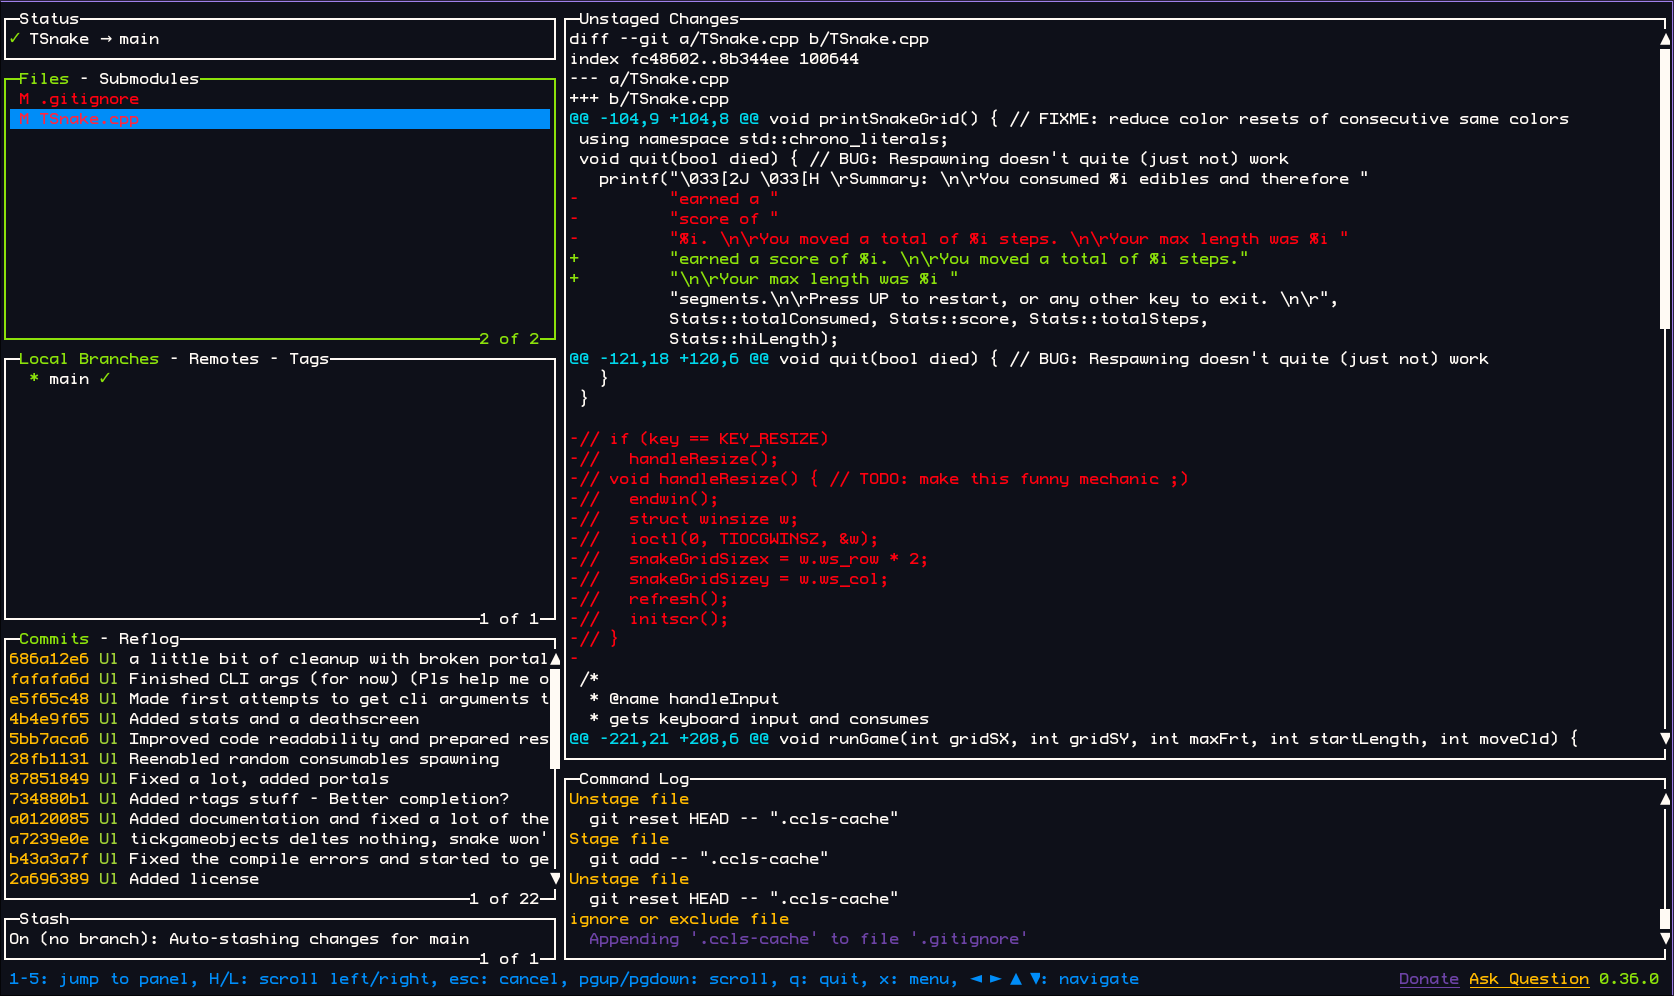Click the green checkmark in Status panel
The width and height of the screenshot is (1674, 996).
tap(14, 39)
